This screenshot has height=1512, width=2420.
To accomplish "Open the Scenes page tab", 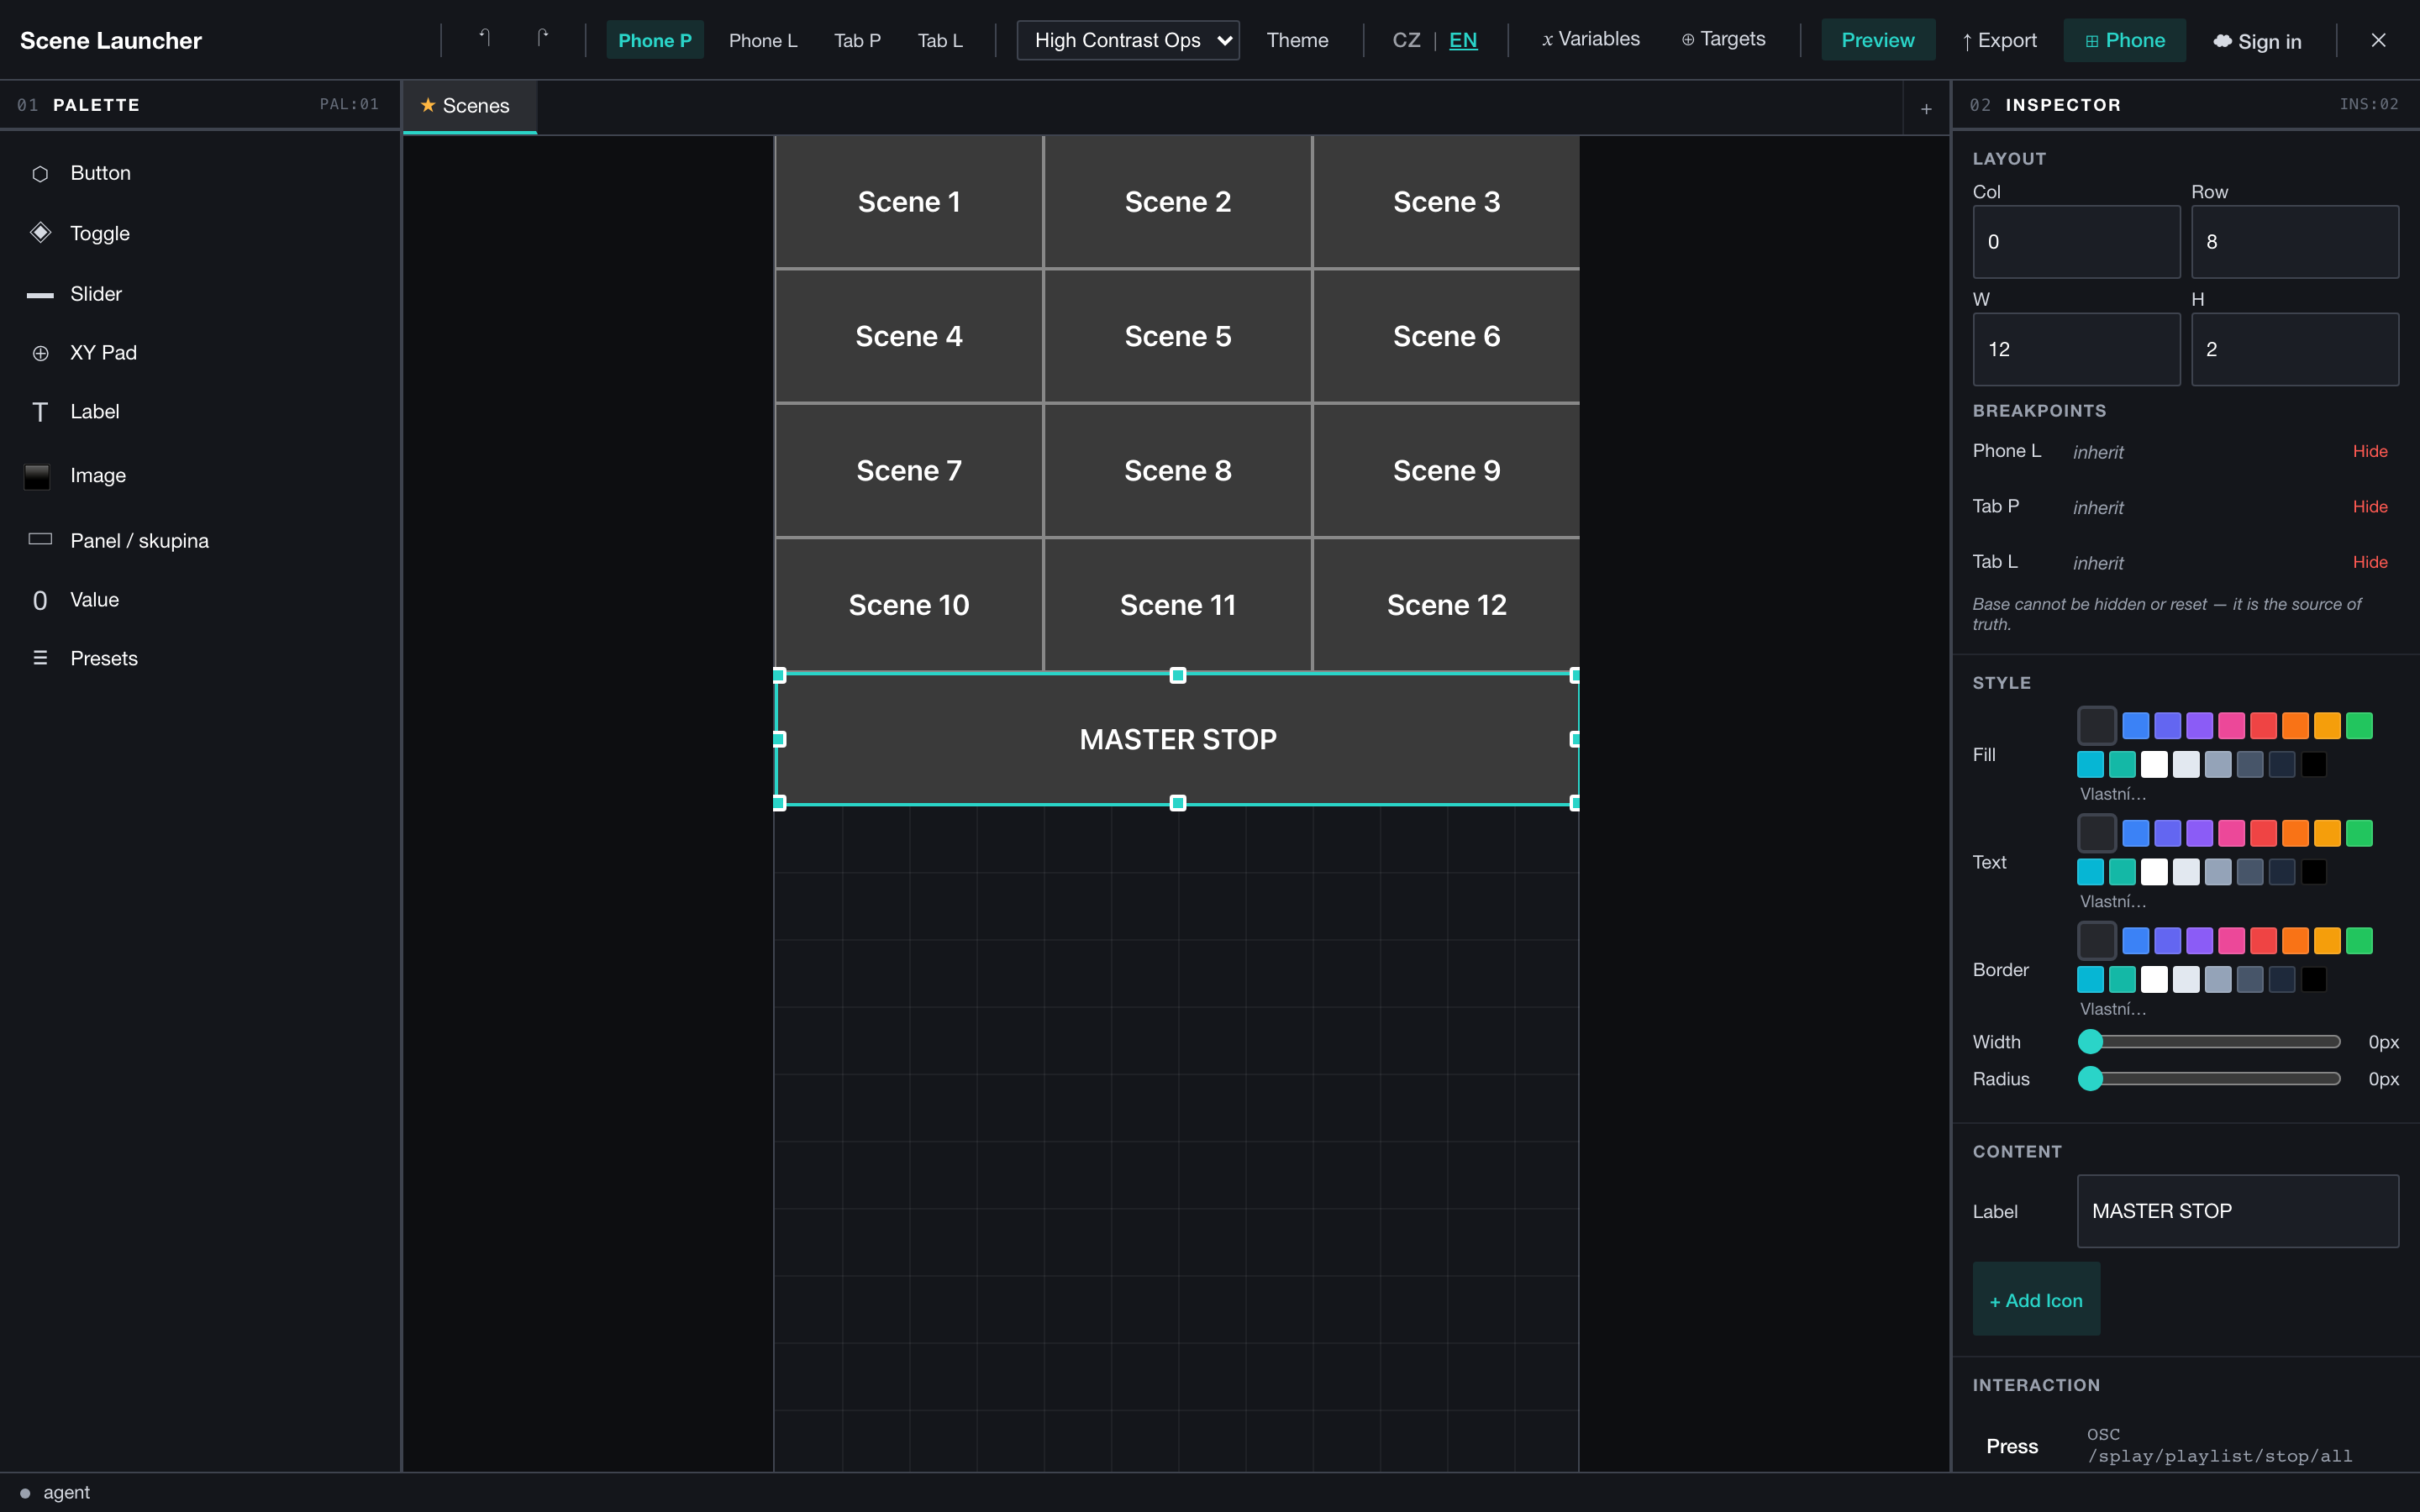I will click(x=469, y=106).
